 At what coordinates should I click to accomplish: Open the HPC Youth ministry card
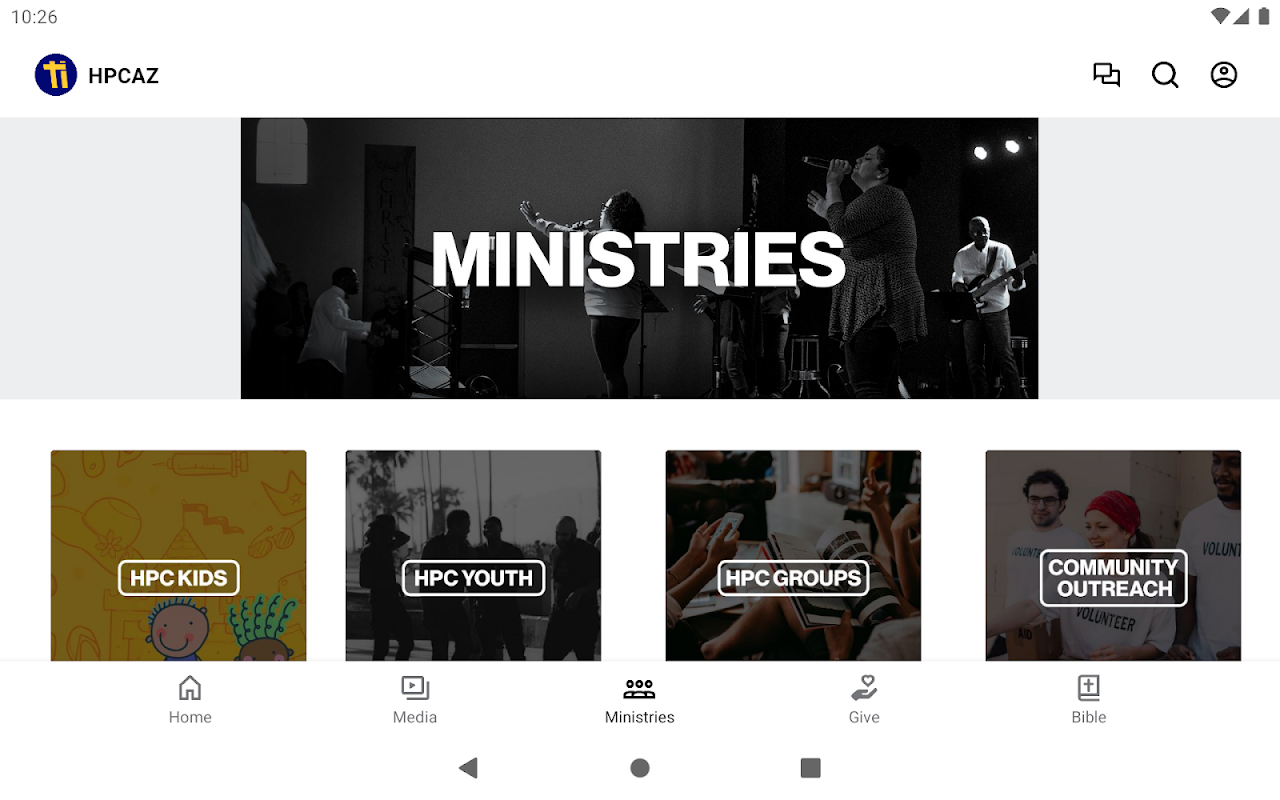pyautogui.click(x=474, y=555)
